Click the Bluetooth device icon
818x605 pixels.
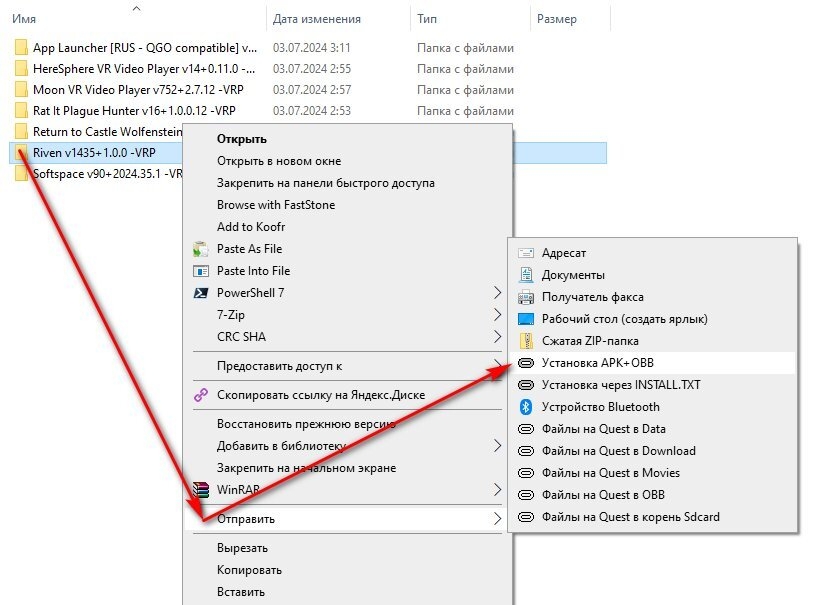[526, 407]
